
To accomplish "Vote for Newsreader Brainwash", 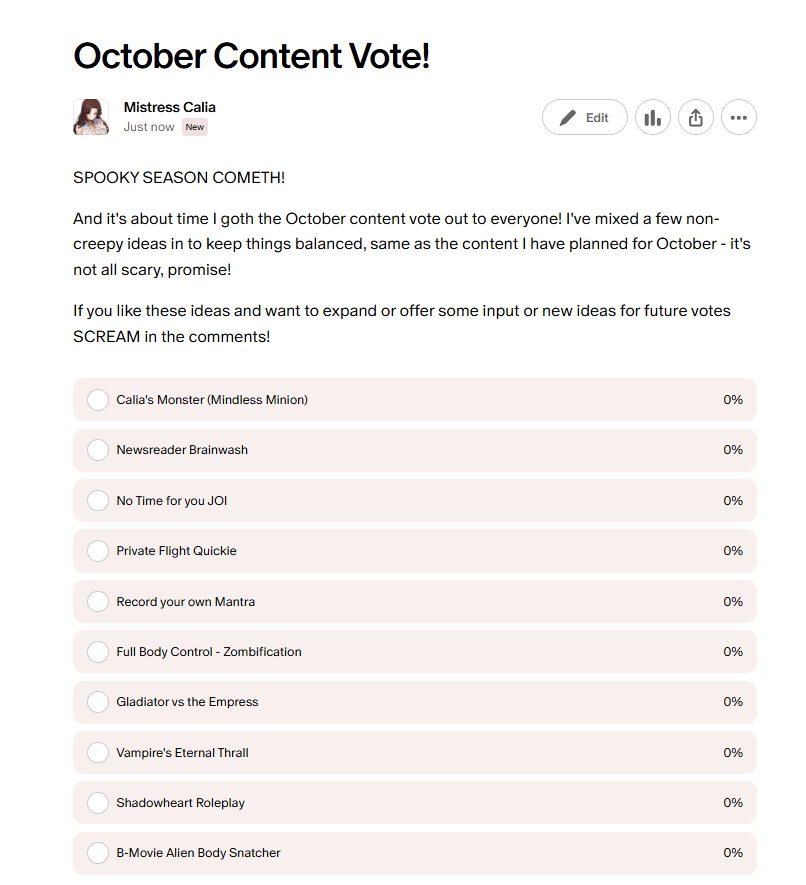I will click(98, 450).
